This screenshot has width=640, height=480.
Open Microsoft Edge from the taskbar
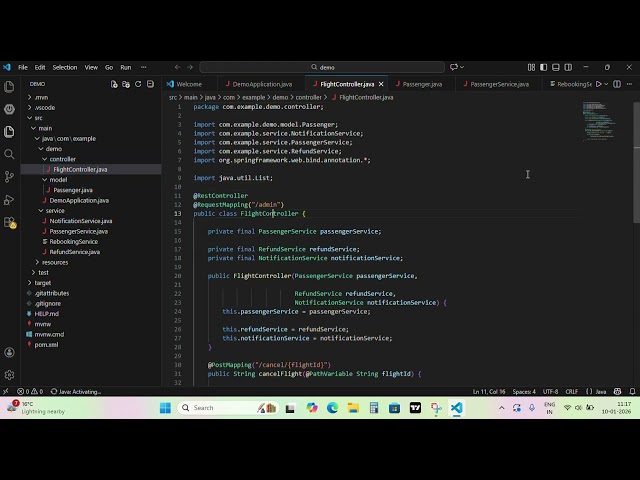point(332,408)
